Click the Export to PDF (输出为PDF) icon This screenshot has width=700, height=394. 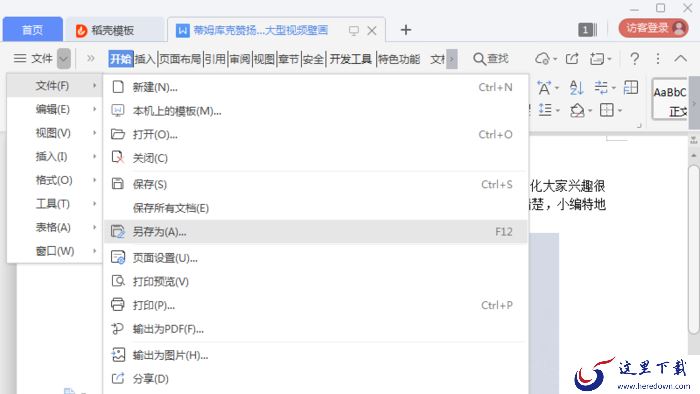click(117, 328)
